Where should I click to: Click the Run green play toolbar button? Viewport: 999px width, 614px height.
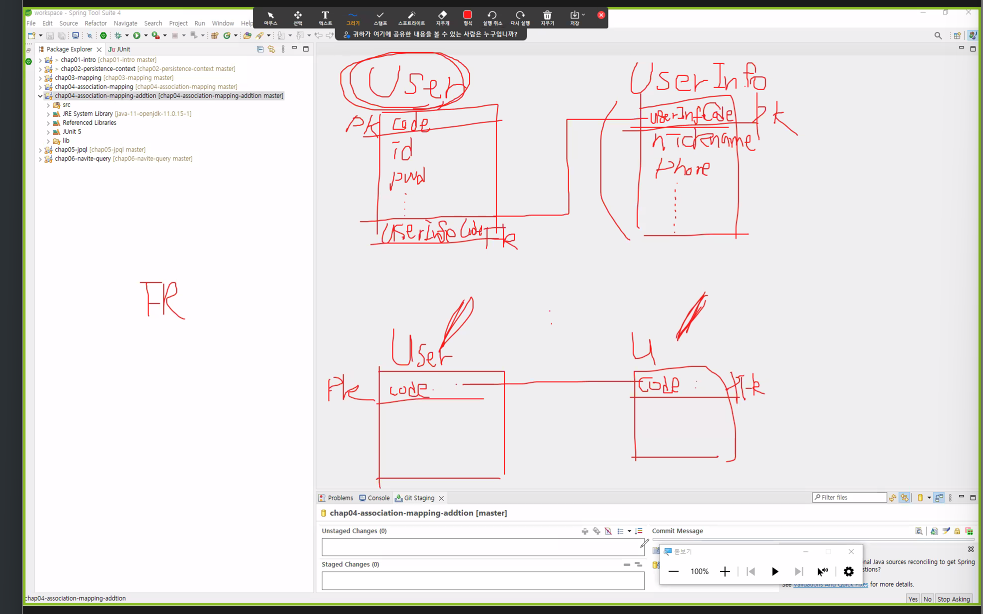tap(136, 36)
